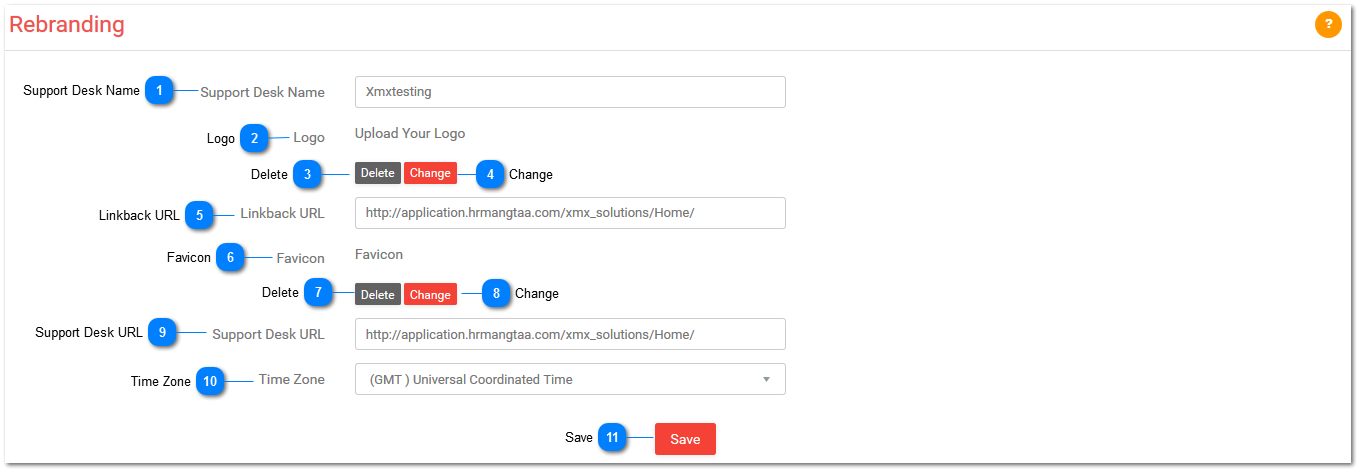Image resolution: width=1360 pixels, height=472 pixels.
Task: Click numbered callout marker 1
Action: tap(158, 91)
